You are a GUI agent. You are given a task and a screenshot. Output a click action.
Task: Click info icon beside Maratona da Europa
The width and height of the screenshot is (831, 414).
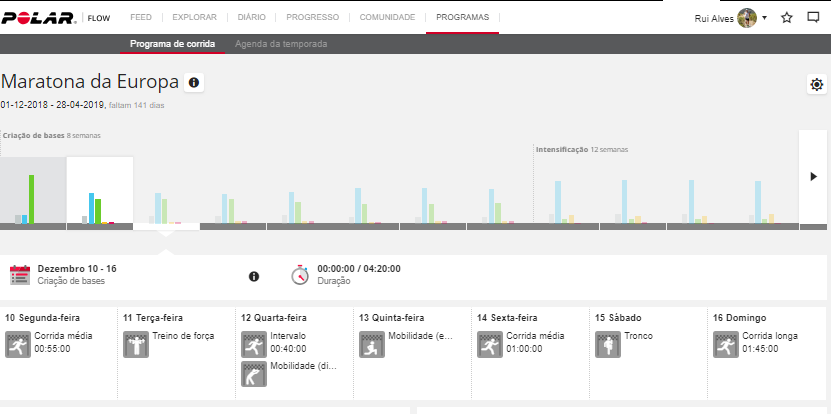194,83
